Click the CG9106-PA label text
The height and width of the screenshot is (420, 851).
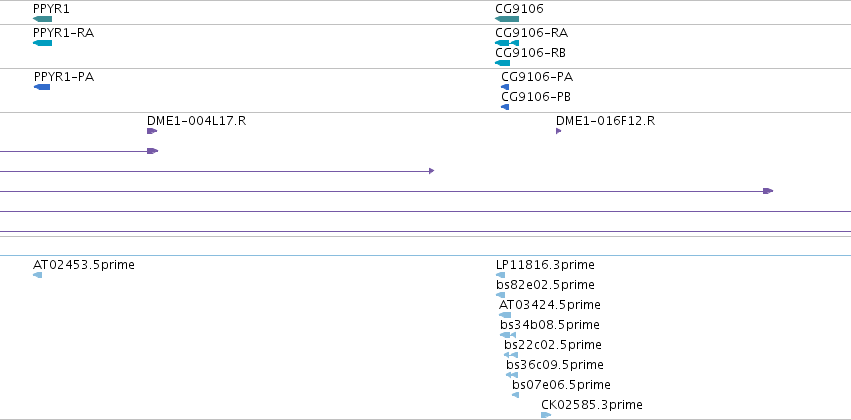[537, 77]
